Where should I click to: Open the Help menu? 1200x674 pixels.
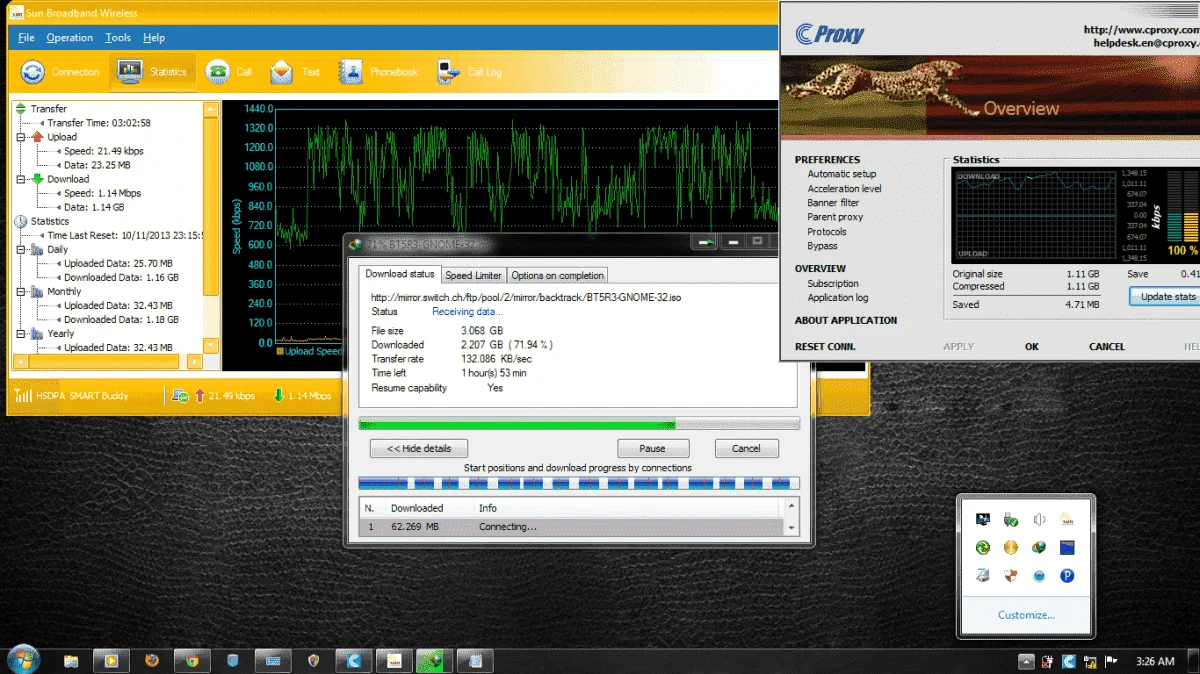154,38
